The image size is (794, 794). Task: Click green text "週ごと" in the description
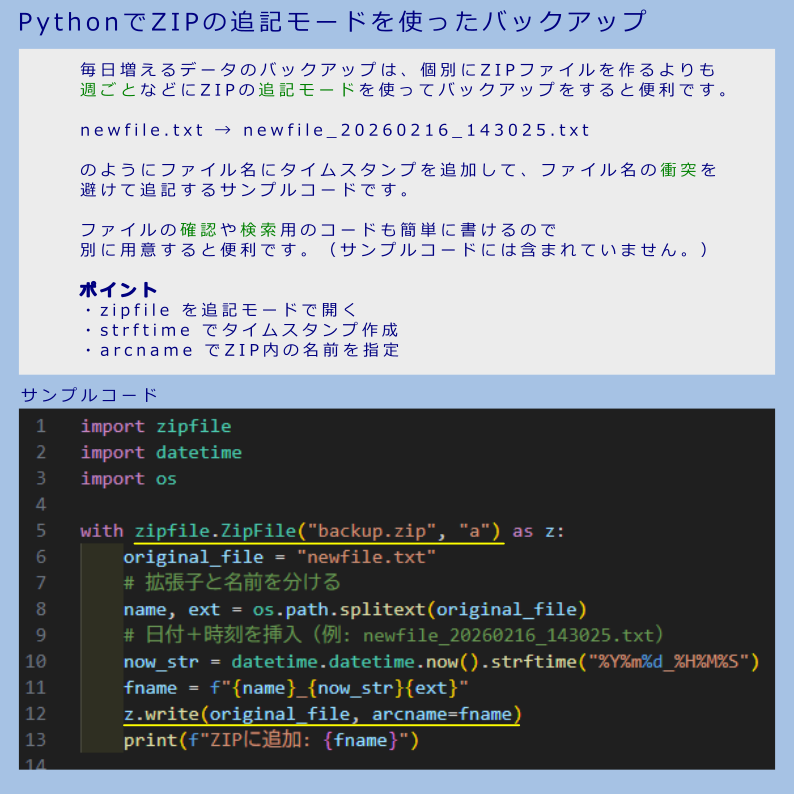[x=108, y=90]
